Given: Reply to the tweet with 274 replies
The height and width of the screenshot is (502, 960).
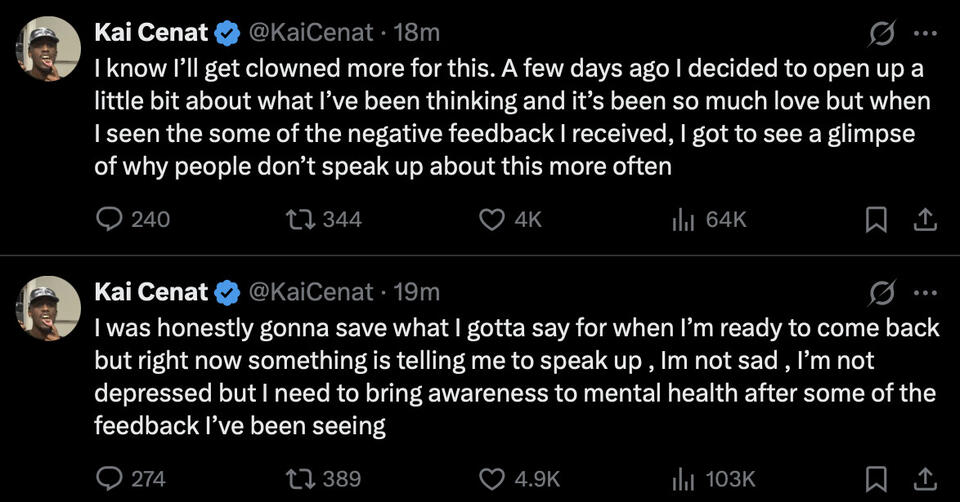Looking at the screenshot, I should tap(109, 478).
